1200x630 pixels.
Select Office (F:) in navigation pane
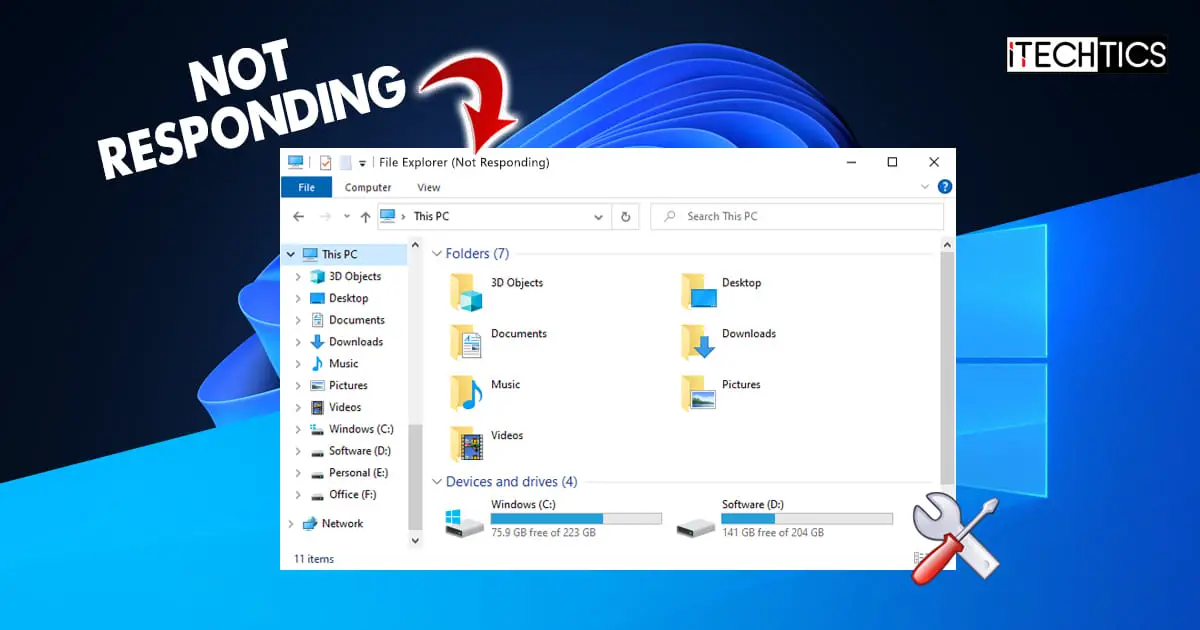click(342, 494)
